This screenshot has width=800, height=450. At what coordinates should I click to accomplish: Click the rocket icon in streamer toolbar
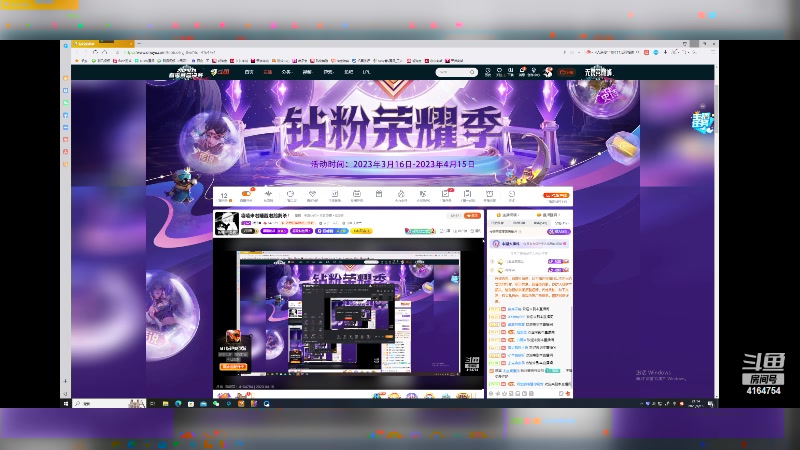(x=401, y=194)
